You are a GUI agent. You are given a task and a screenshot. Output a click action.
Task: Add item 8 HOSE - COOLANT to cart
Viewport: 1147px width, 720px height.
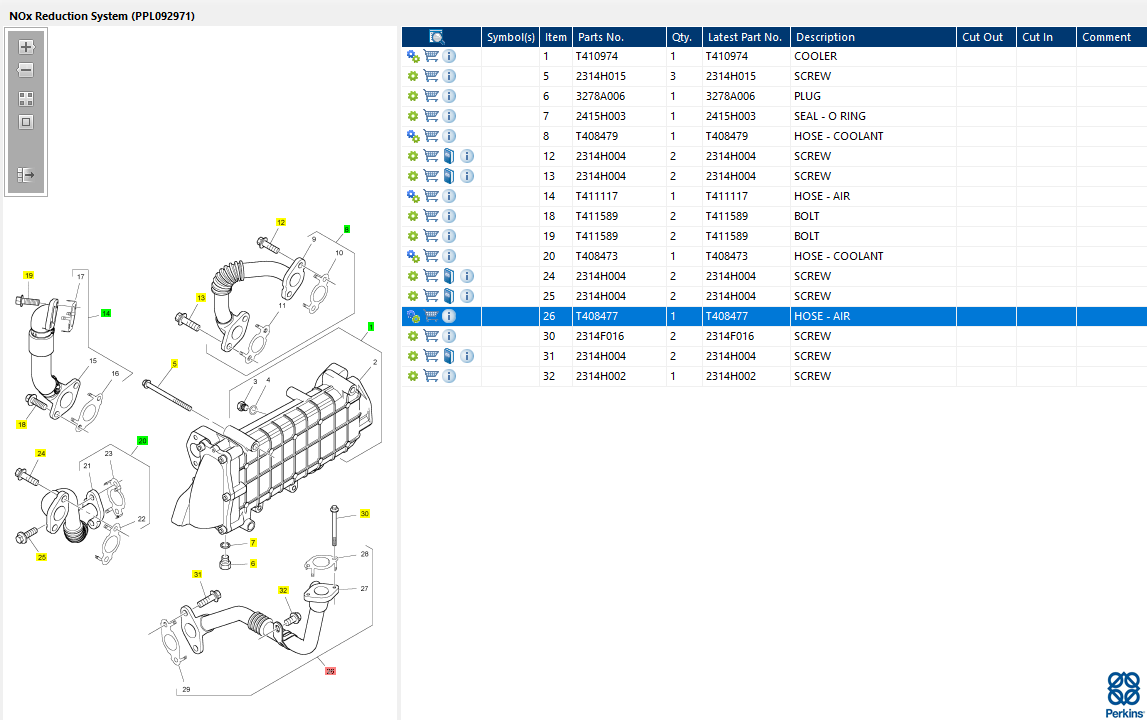click(431, 136)
